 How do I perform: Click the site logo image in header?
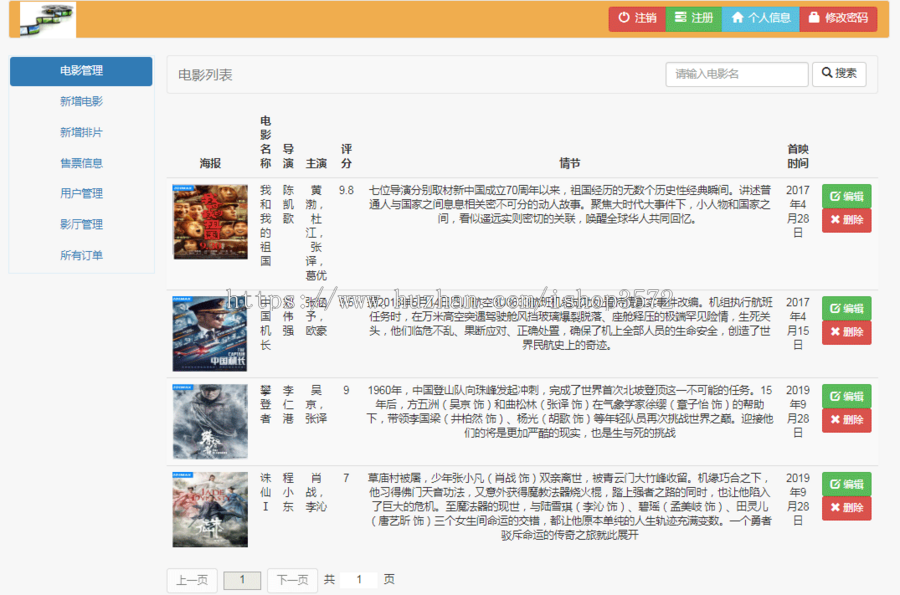pos(48,20)
